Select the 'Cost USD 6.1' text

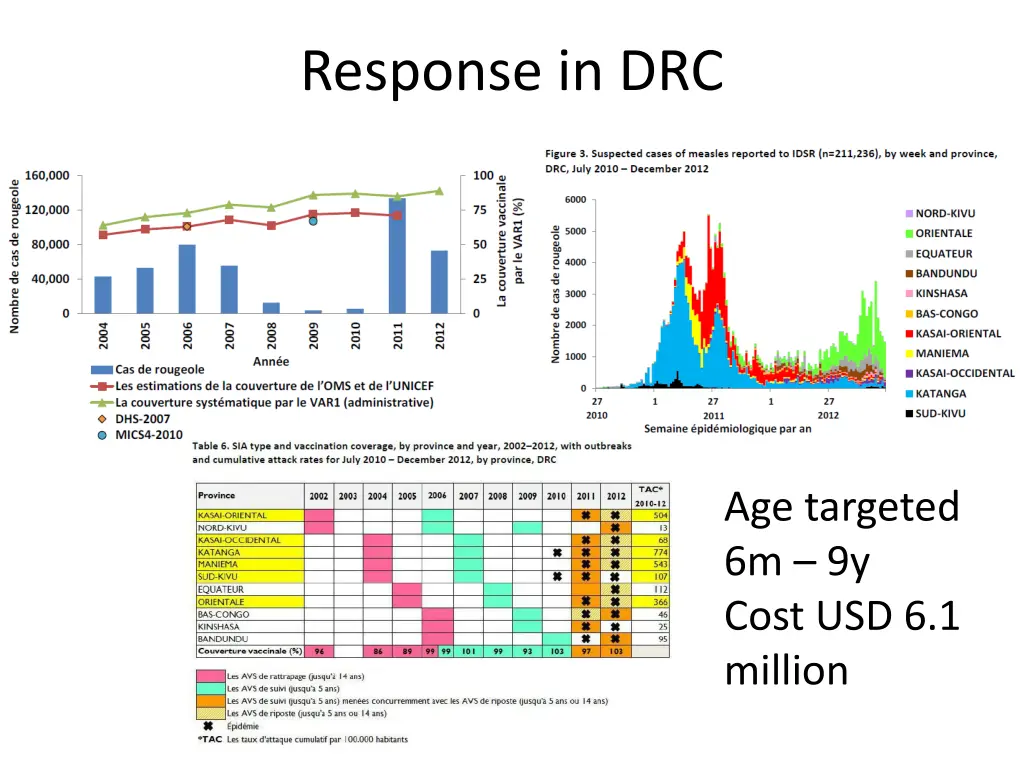point(842,616)
